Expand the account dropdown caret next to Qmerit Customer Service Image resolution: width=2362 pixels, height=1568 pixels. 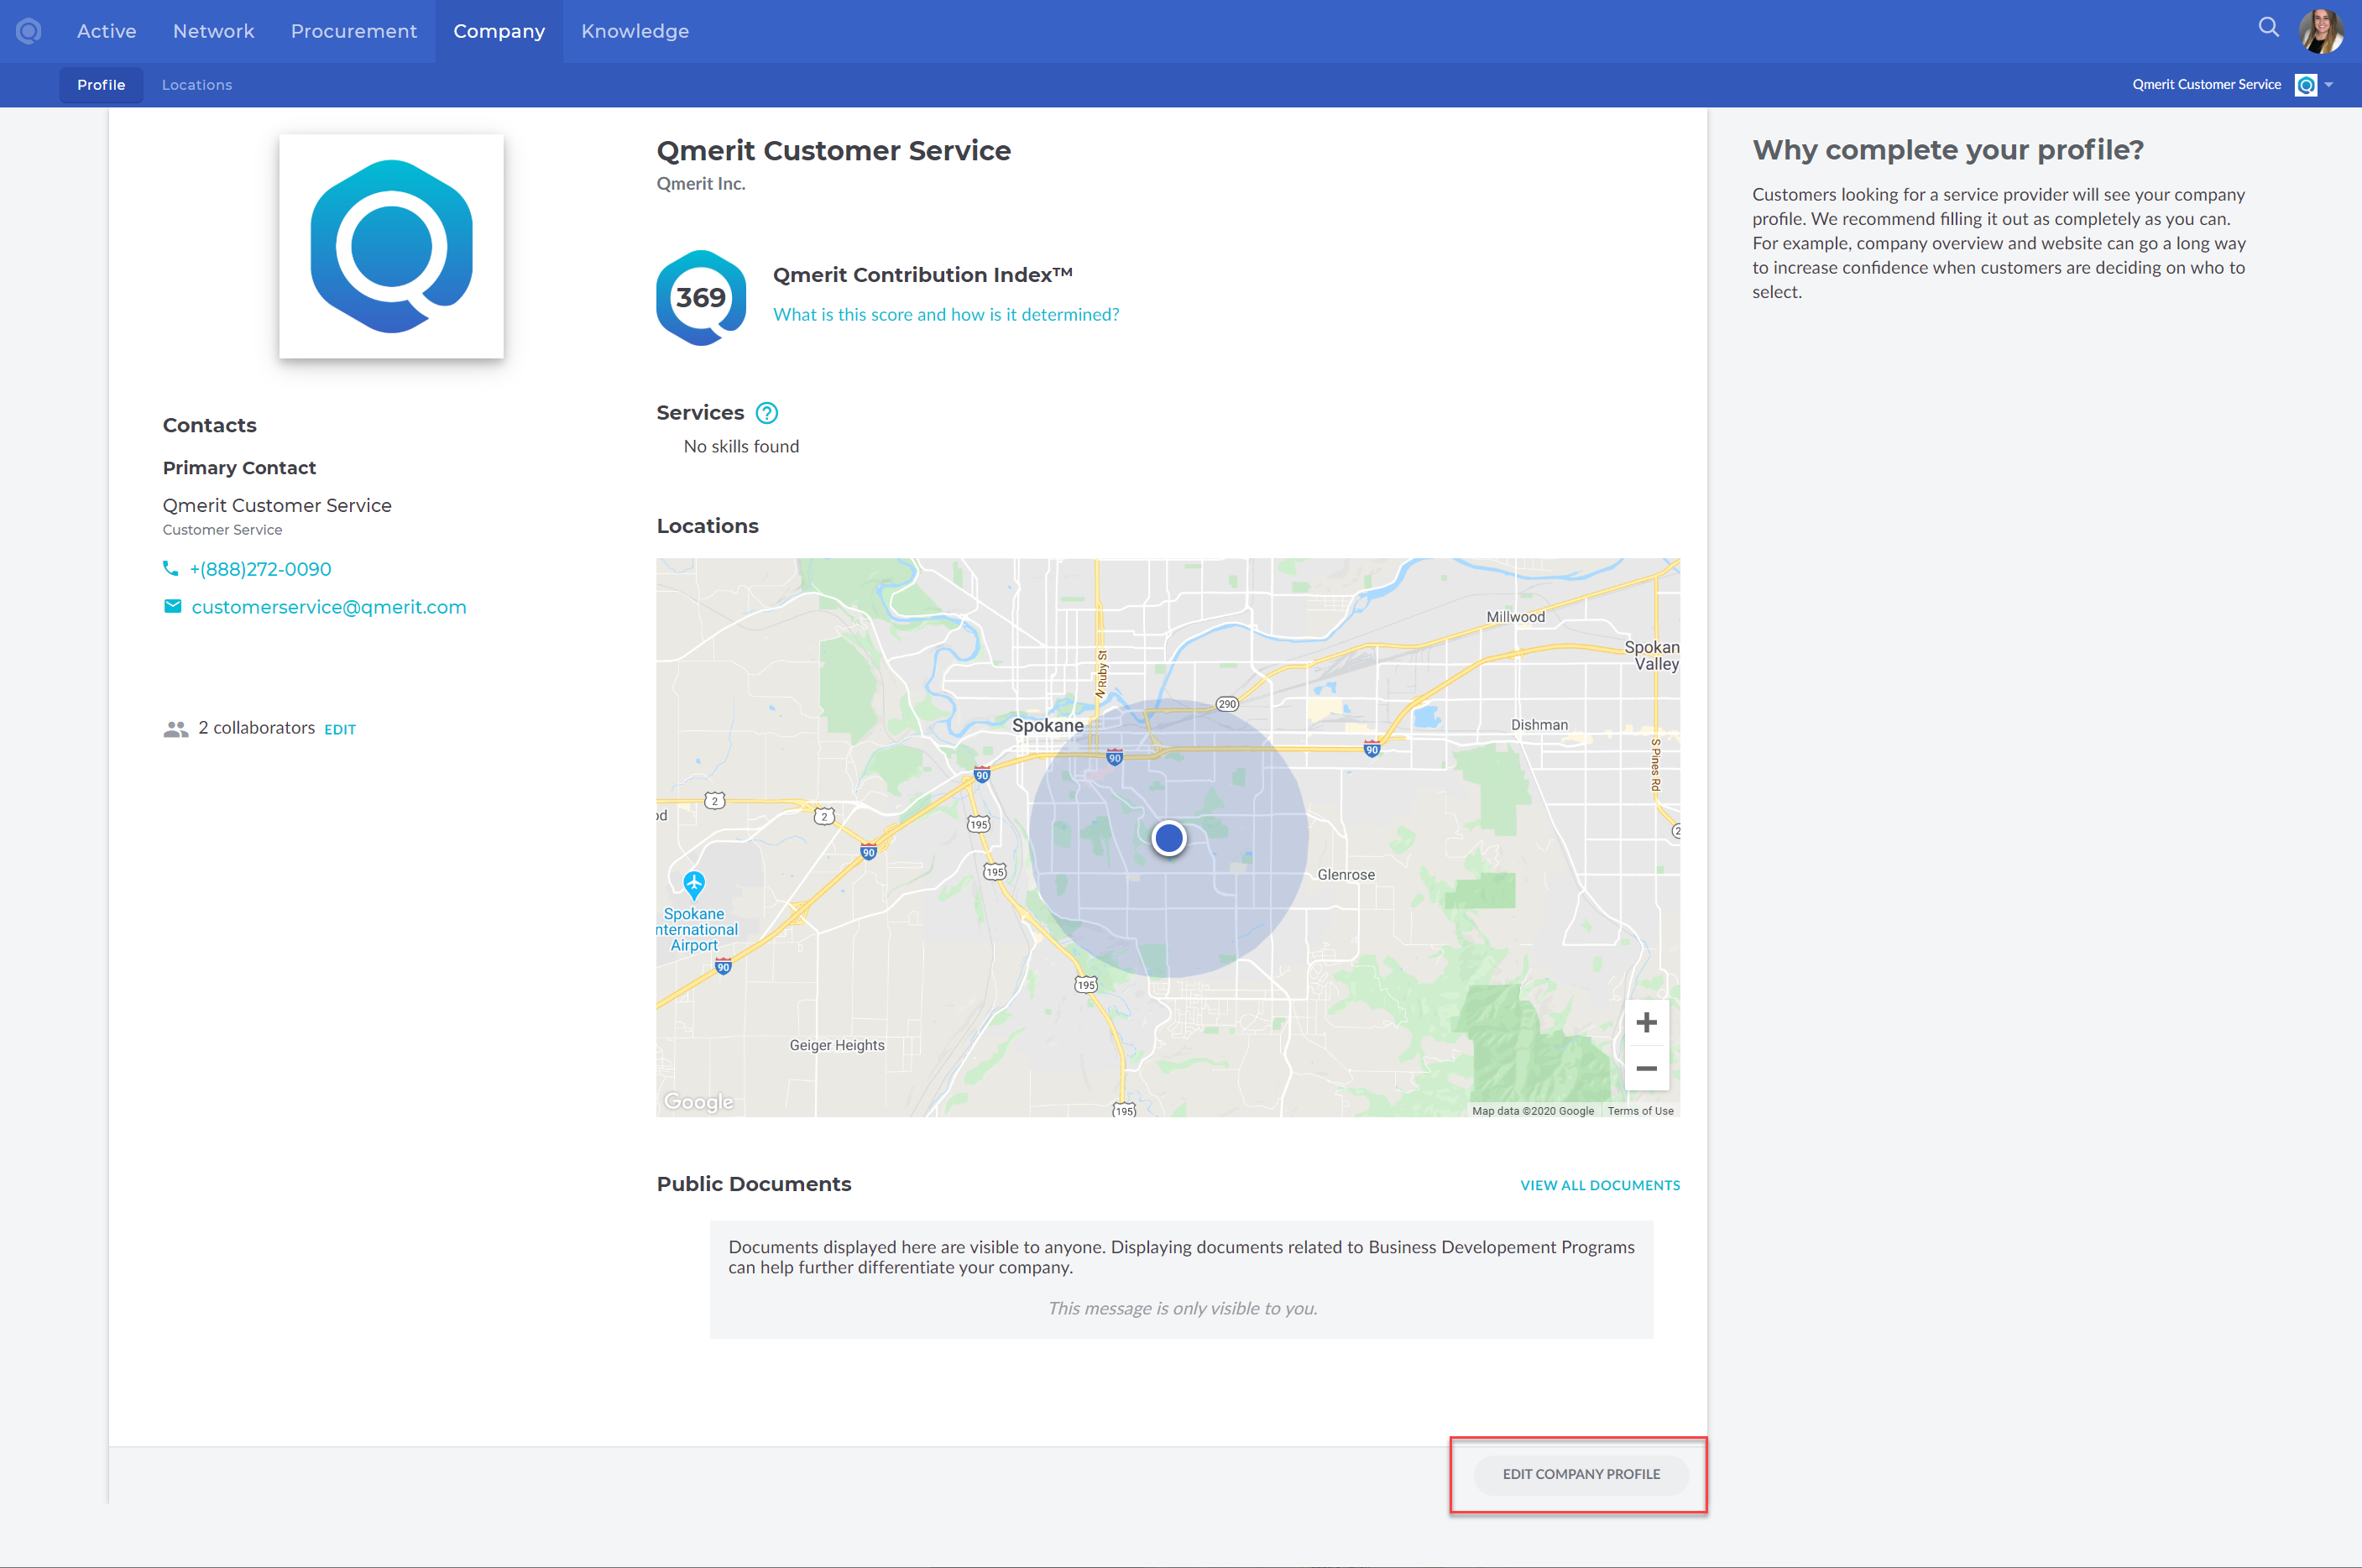(2329, 85)
